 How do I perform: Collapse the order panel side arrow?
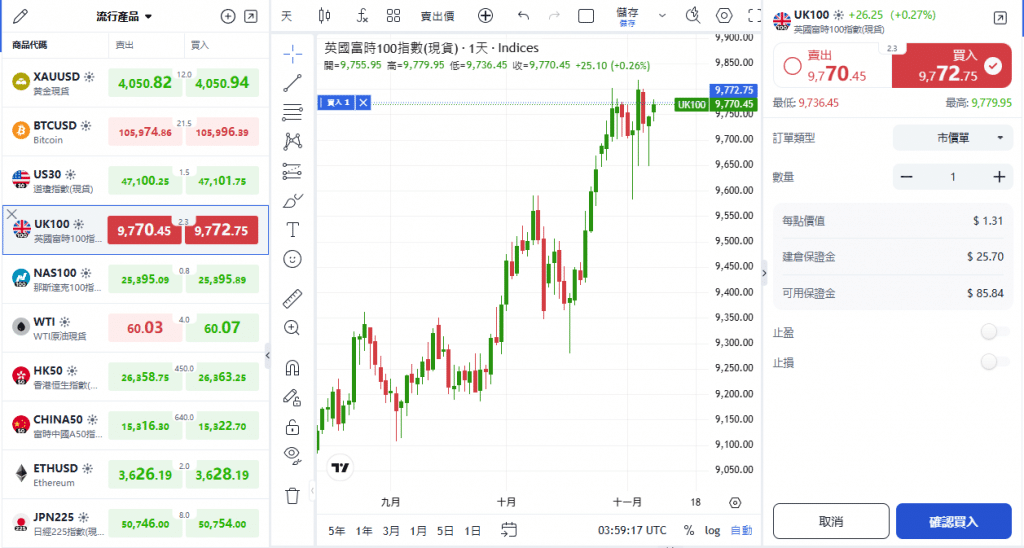(x=765, y=273)
